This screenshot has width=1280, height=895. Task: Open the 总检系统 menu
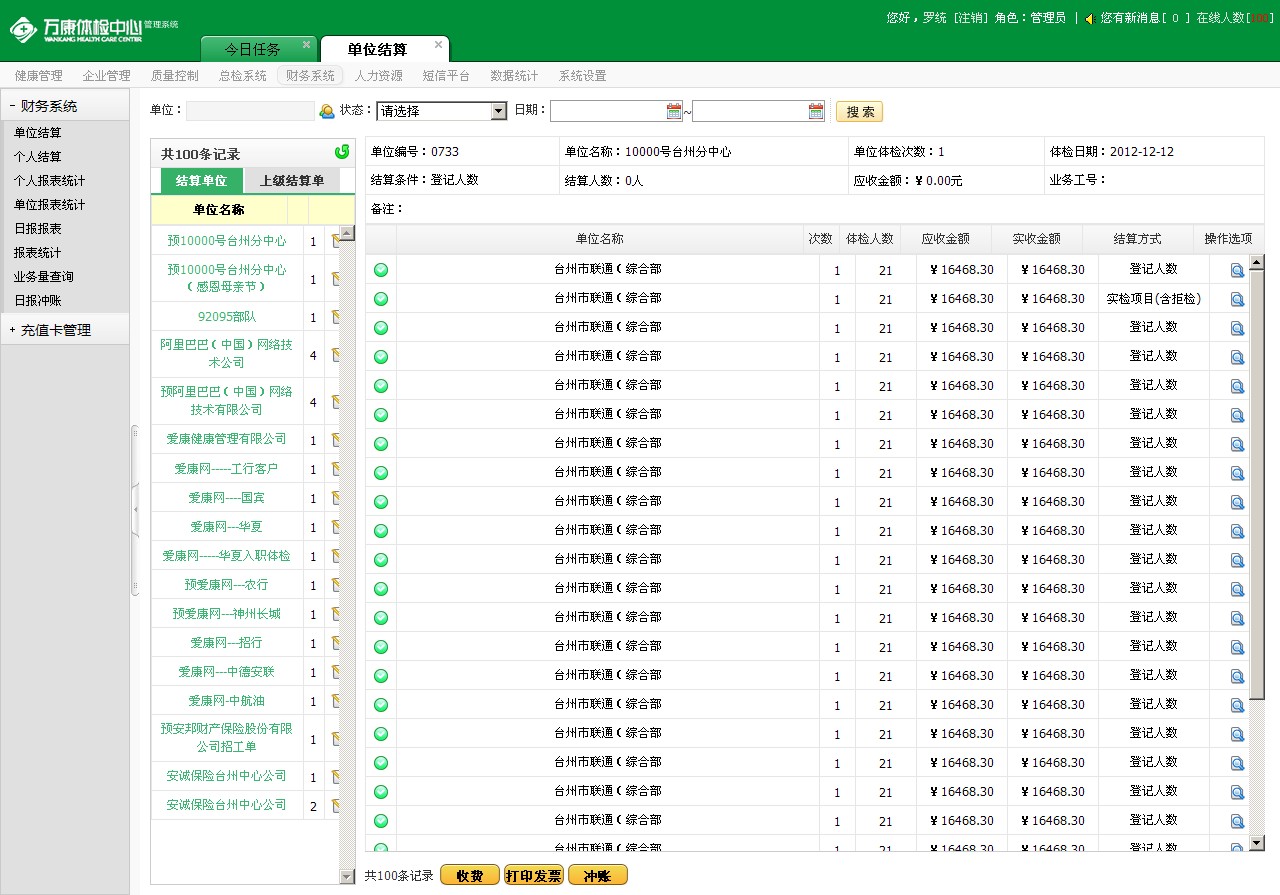pyautogui.click(x=242, y=76)
